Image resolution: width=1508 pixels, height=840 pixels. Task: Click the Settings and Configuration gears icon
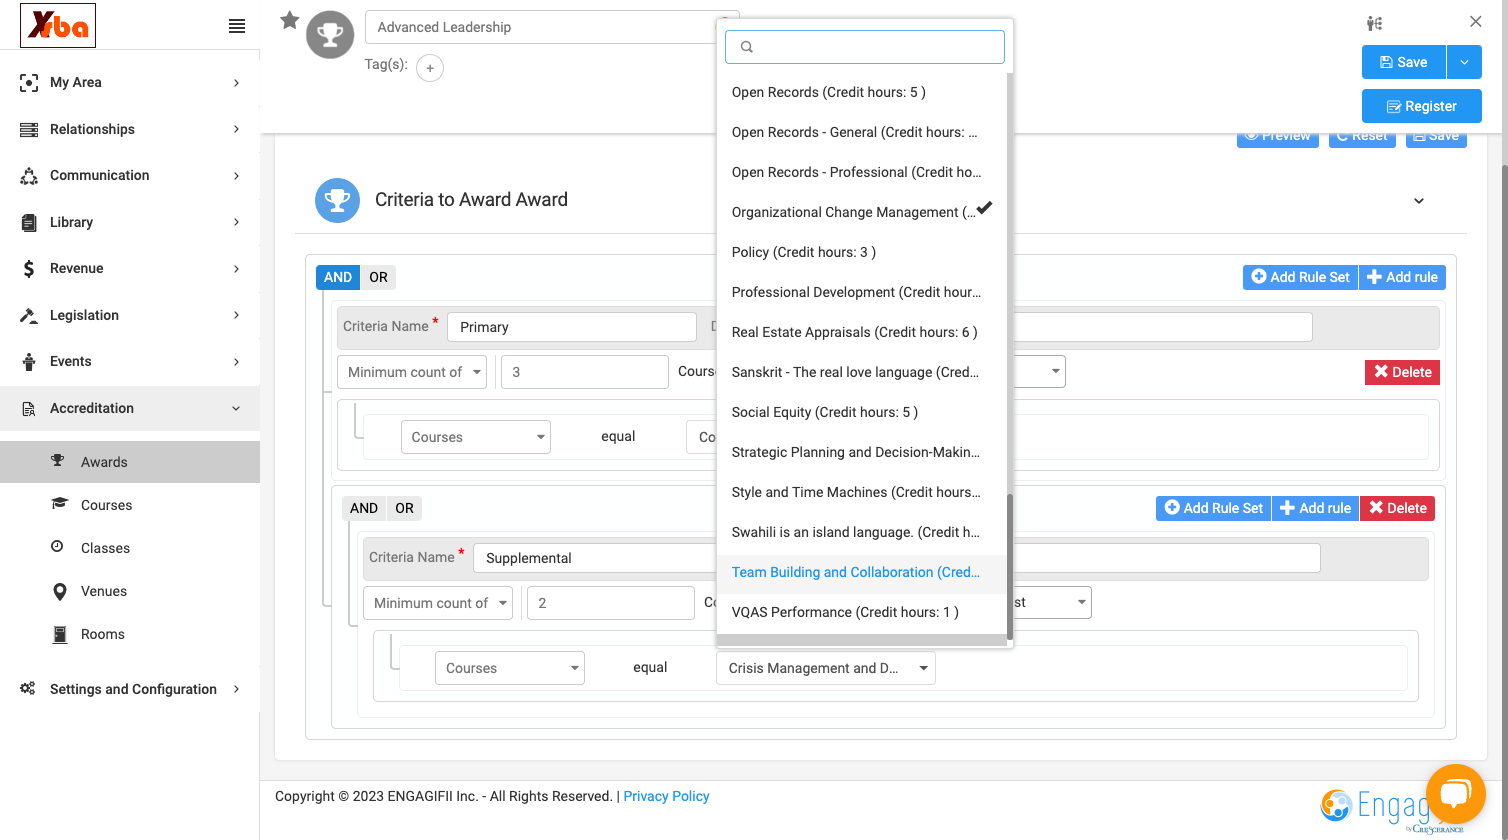click(x=28, y=688)
